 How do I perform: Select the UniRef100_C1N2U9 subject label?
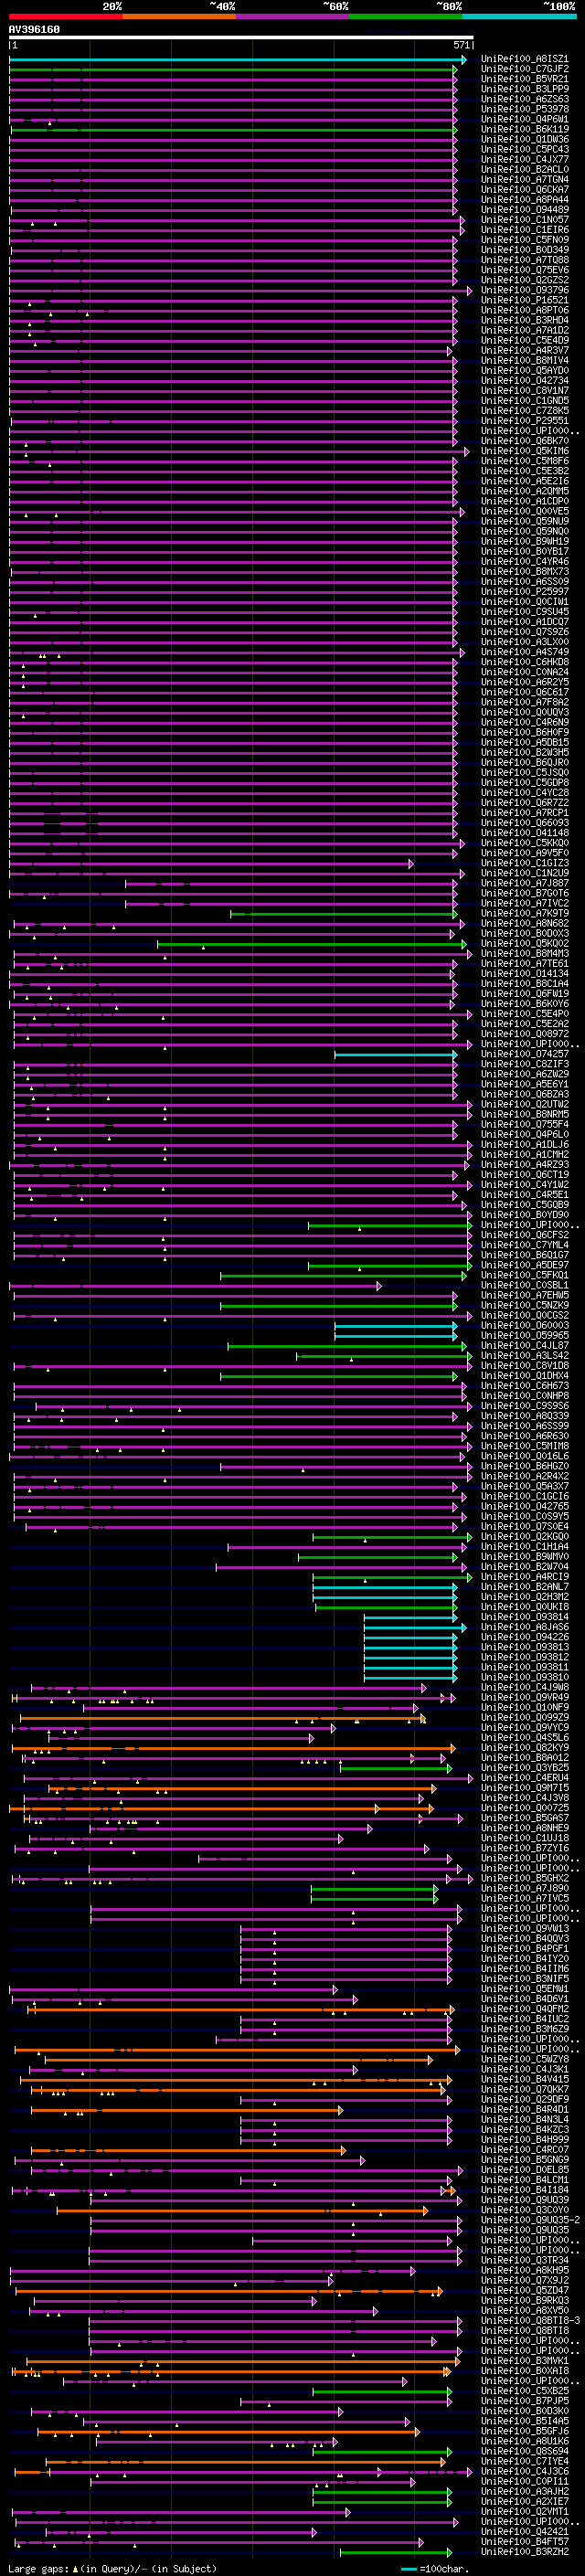point(525,873)
